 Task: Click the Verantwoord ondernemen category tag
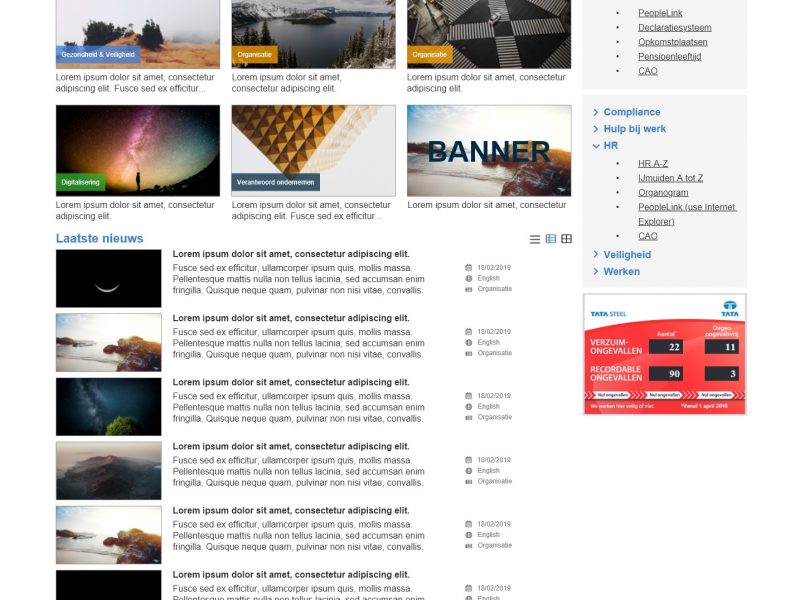(x=276, y=182)
